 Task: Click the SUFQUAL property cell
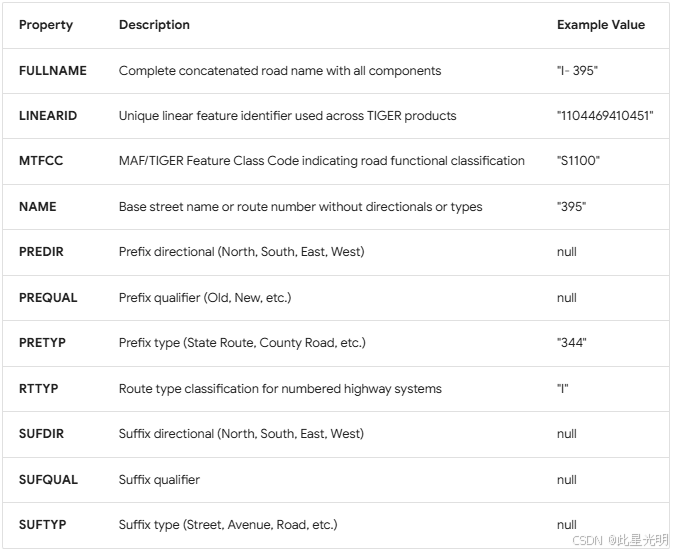click(x=48, y=480)
